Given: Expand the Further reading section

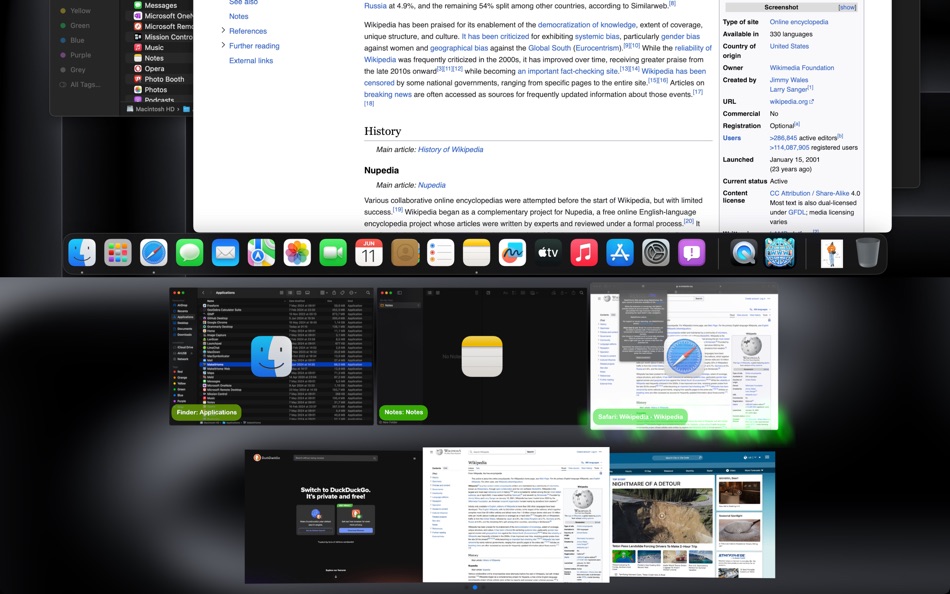Looking at the screenshot, I should click(x=224, y=46).
